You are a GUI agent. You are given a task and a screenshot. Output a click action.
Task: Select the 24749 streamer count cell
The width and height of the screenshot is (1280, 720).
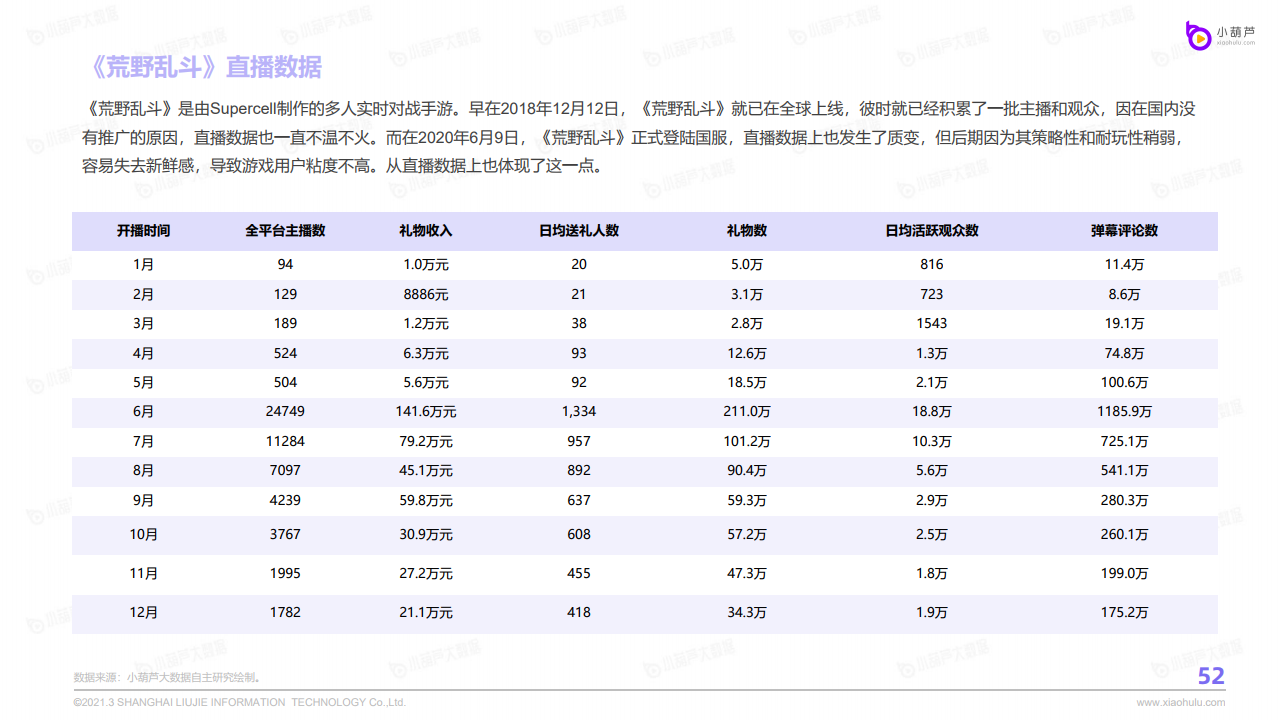click(x=285, y=412)
